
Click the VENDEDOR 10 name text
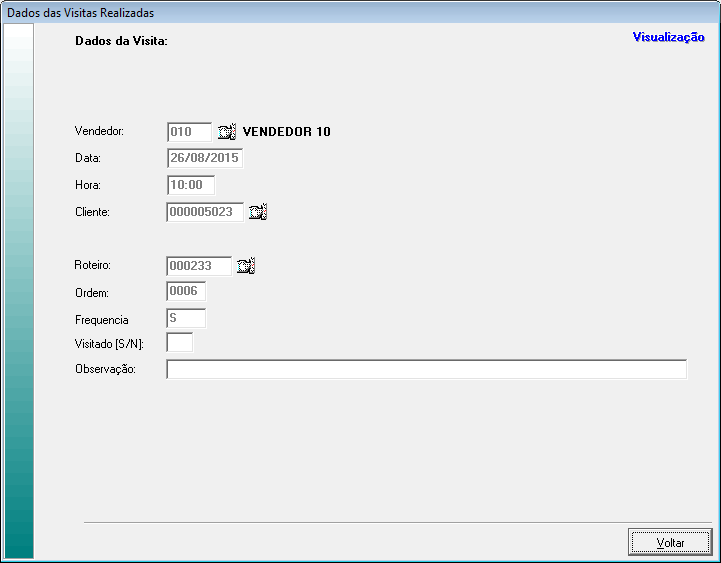pyautogui.click(x=286, y=132)
